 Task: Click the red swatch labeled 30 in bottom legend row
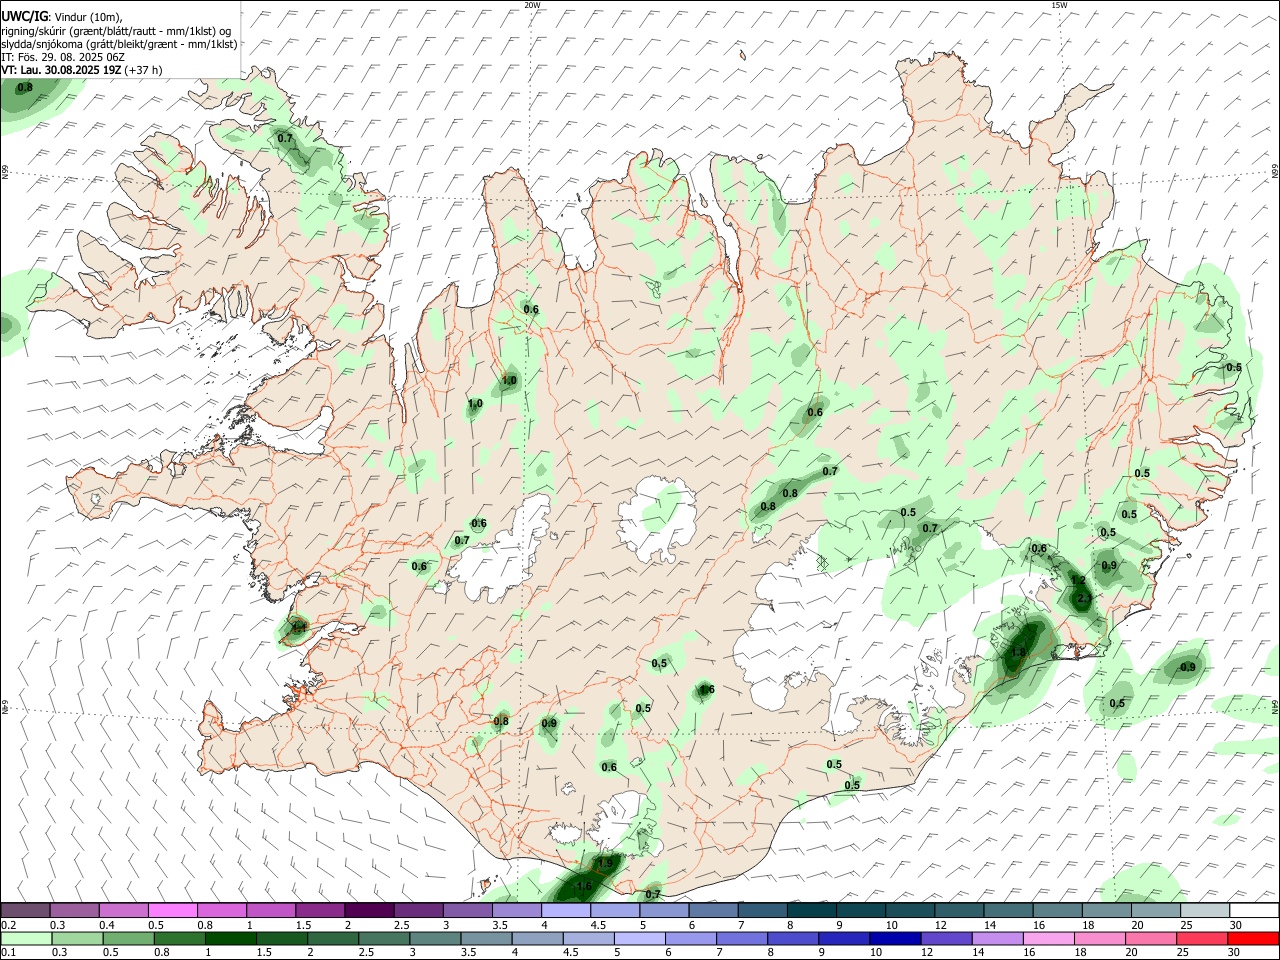[x=1253, y=939]
